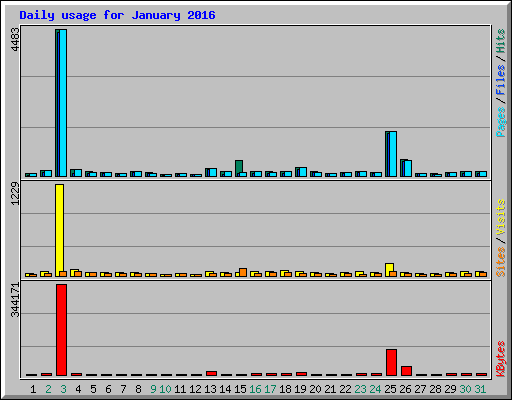This screenshot has height=400, width=512.
Task: Click the KBytes legend label
Action: tap(501, 359)
